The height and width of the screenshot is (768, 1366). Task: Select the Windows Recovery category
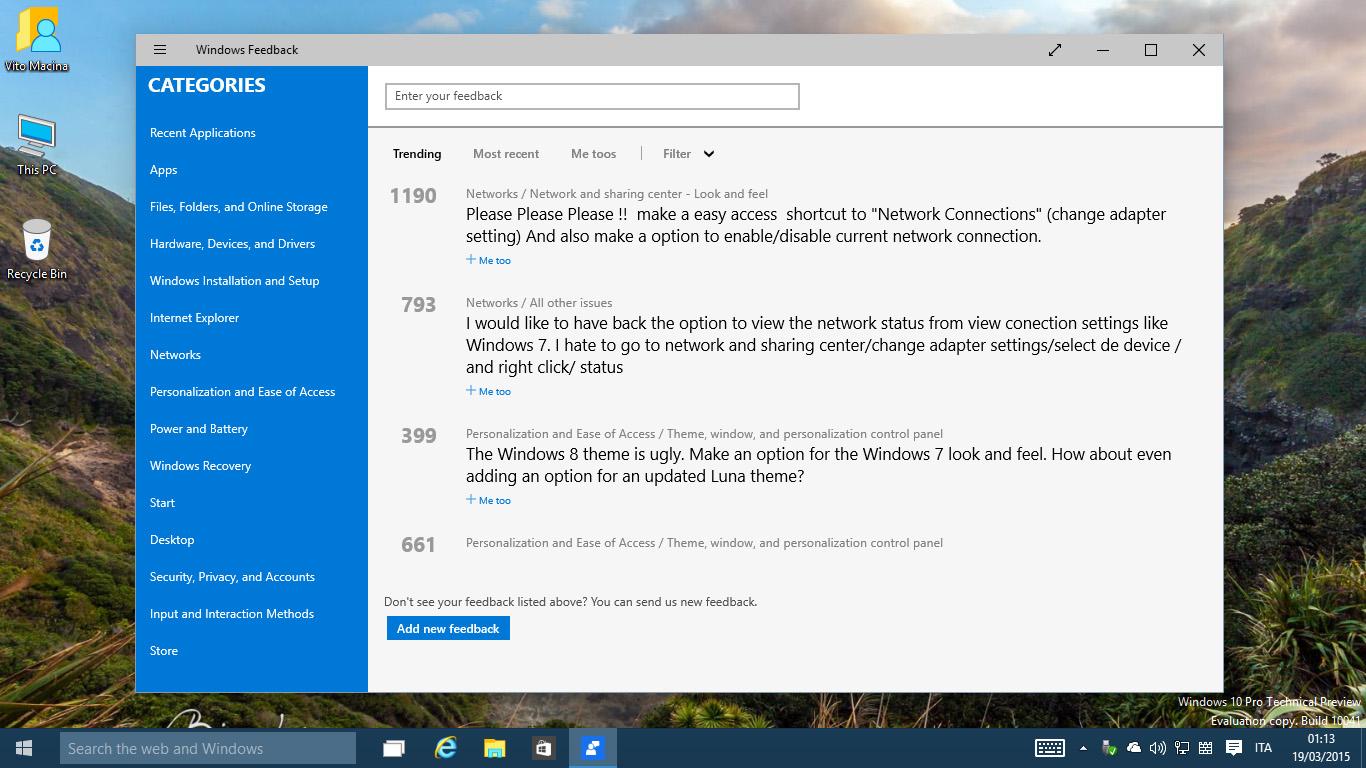point(201,466)
